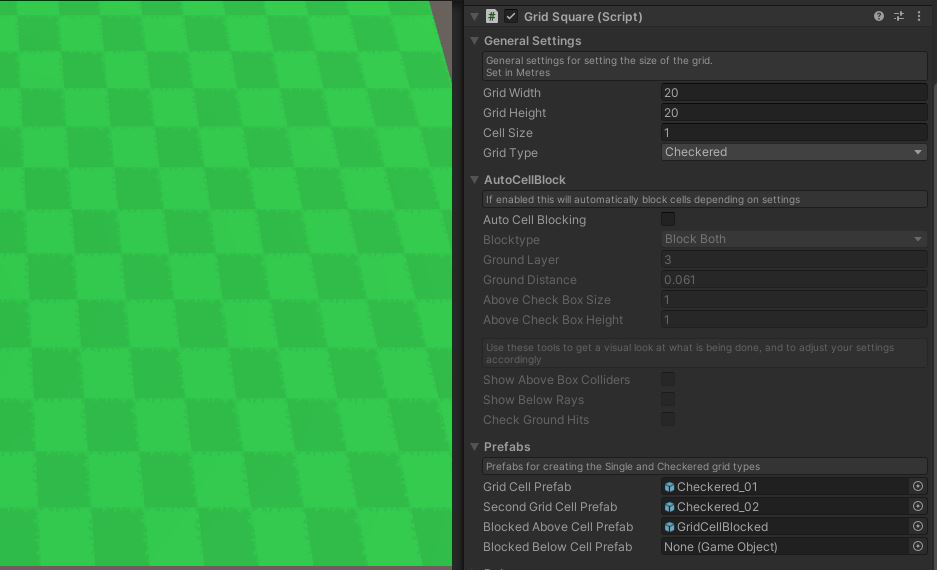This screenshot has height=570, width=937.
Task: Open the Blocktype dropdown showing Block Both
Action: coord(794,239)
